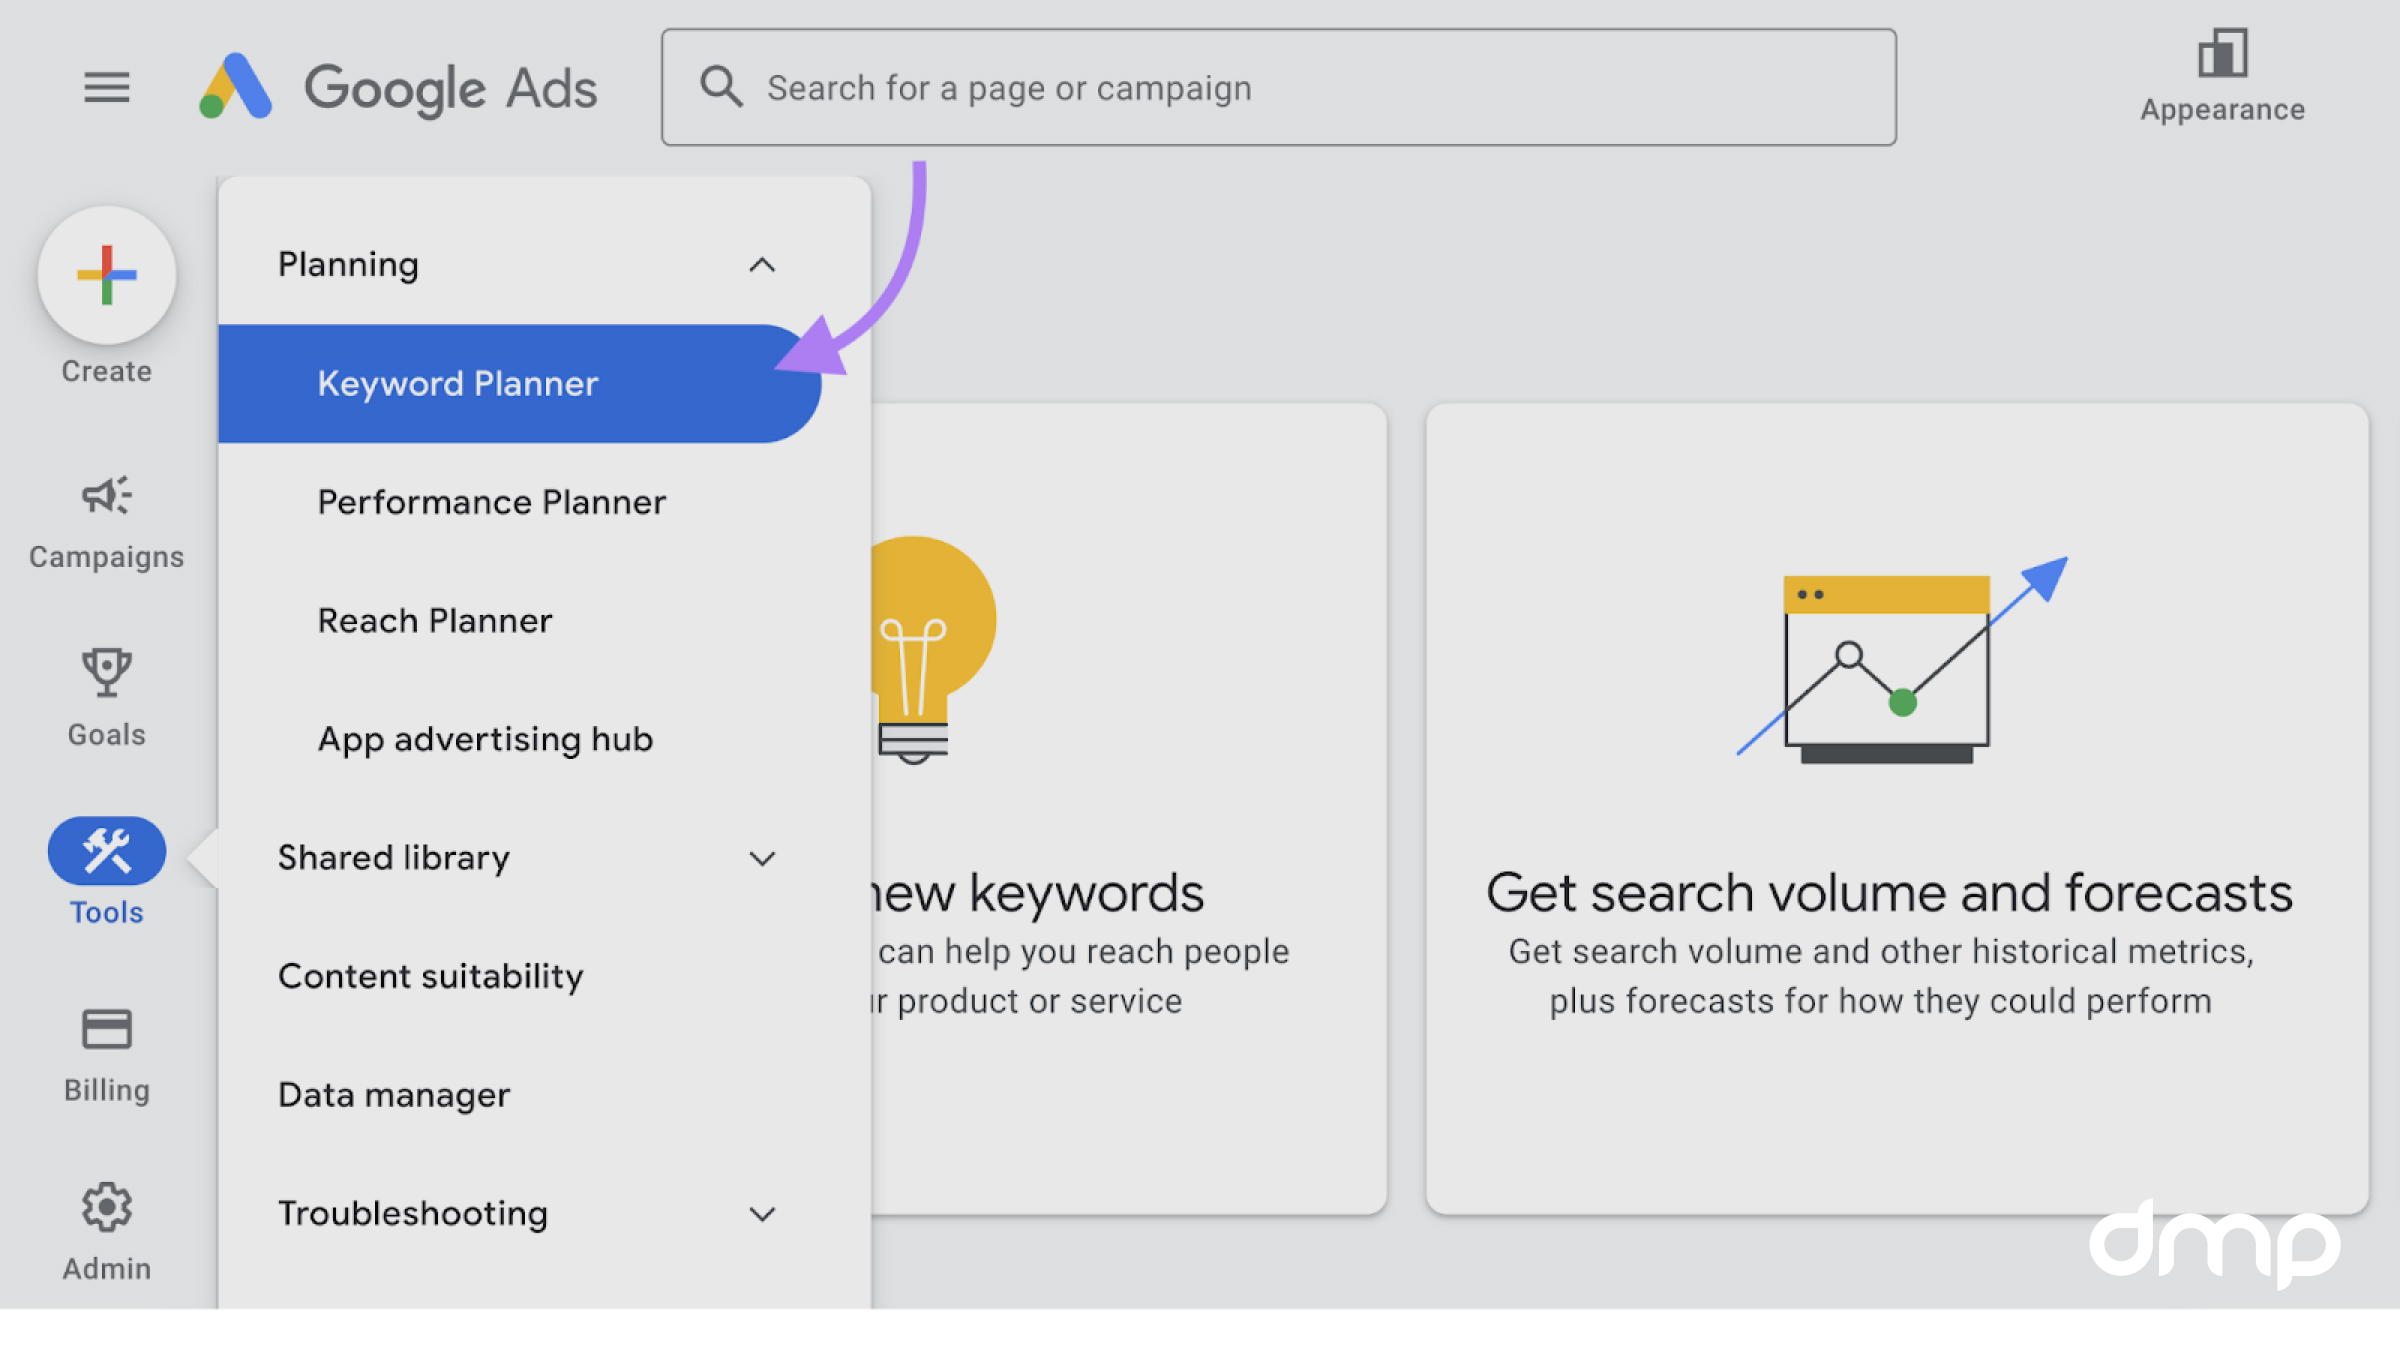
Task: Click the Goals trophy icon
Action: 106,670
